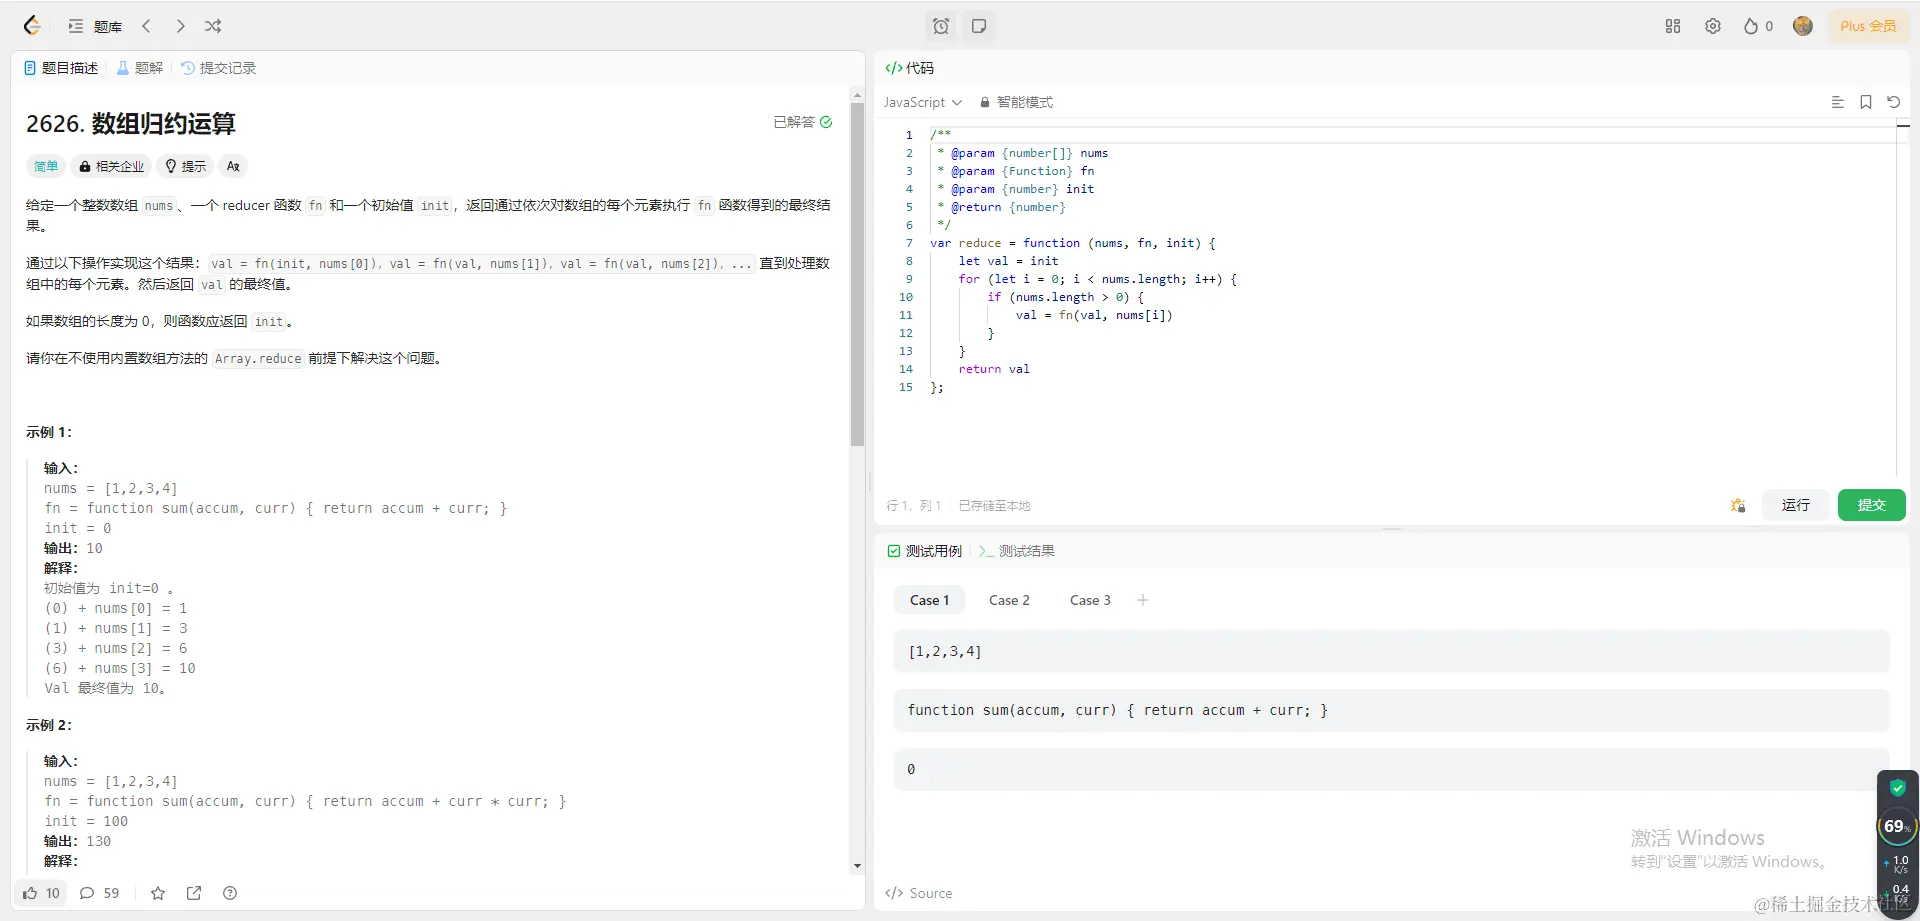This screenshot has width=1920, height=921.
Task: Select the 代码 code tab
Action: 909,68
